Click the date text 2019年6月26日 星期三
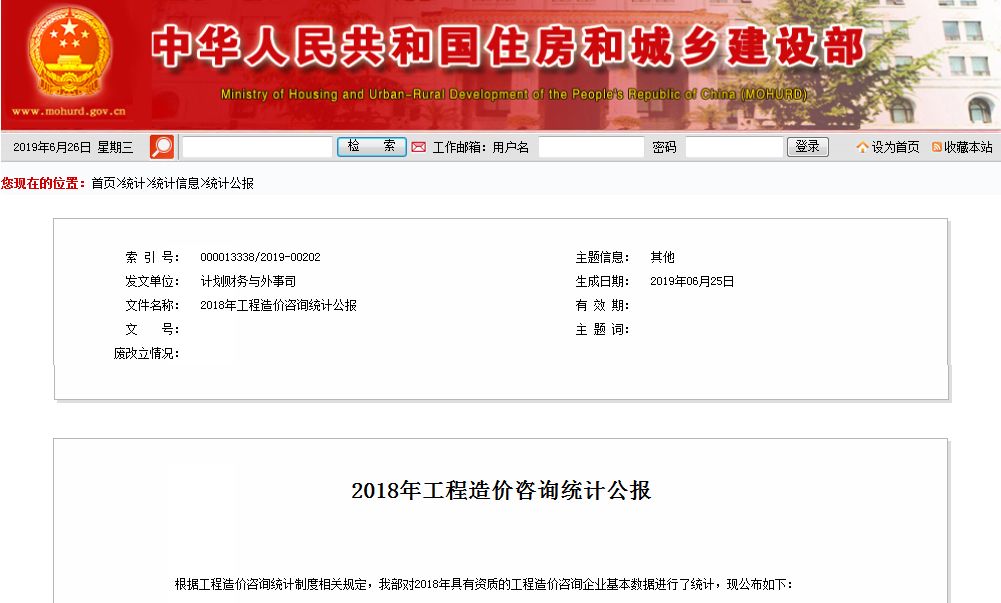Image resolution: width=1001 pixels, height=603 pixels. (x=73, y=147)
